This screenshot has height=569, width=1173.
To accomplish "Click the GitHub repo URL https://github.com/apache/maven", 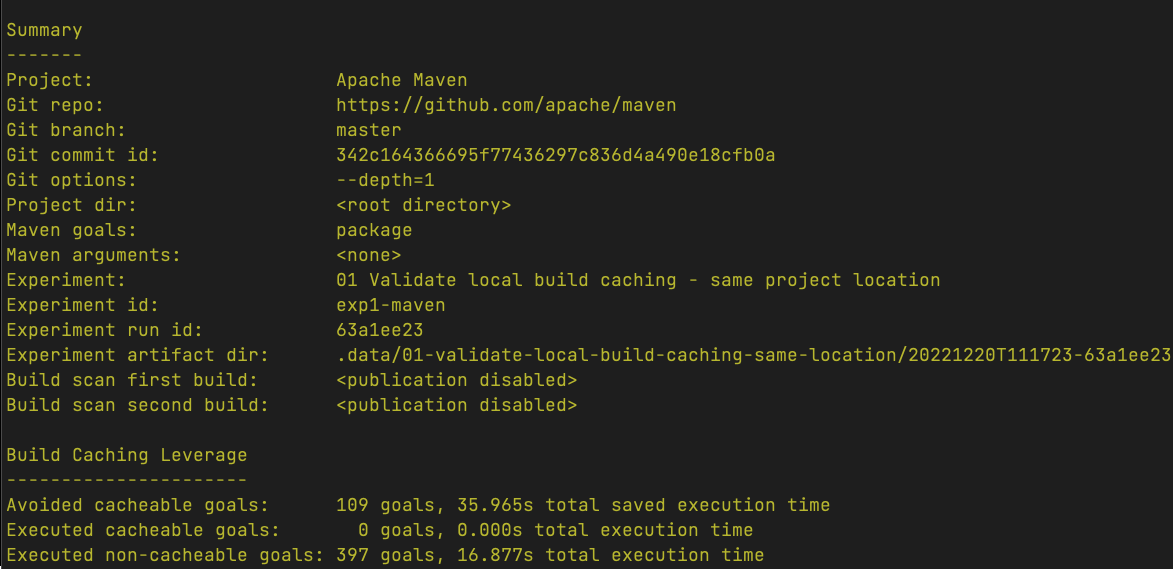I will (x=506, y=105).
